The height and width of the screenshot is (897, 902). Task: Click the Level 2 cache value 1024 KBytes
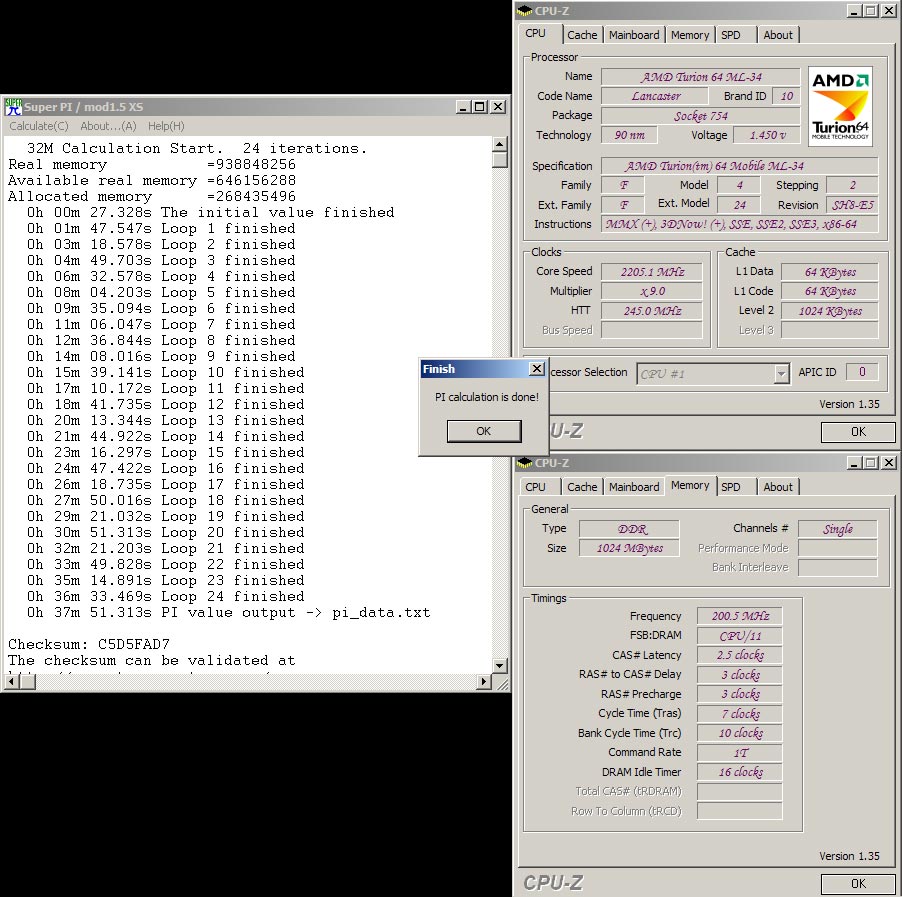click(x=830, y=311)
